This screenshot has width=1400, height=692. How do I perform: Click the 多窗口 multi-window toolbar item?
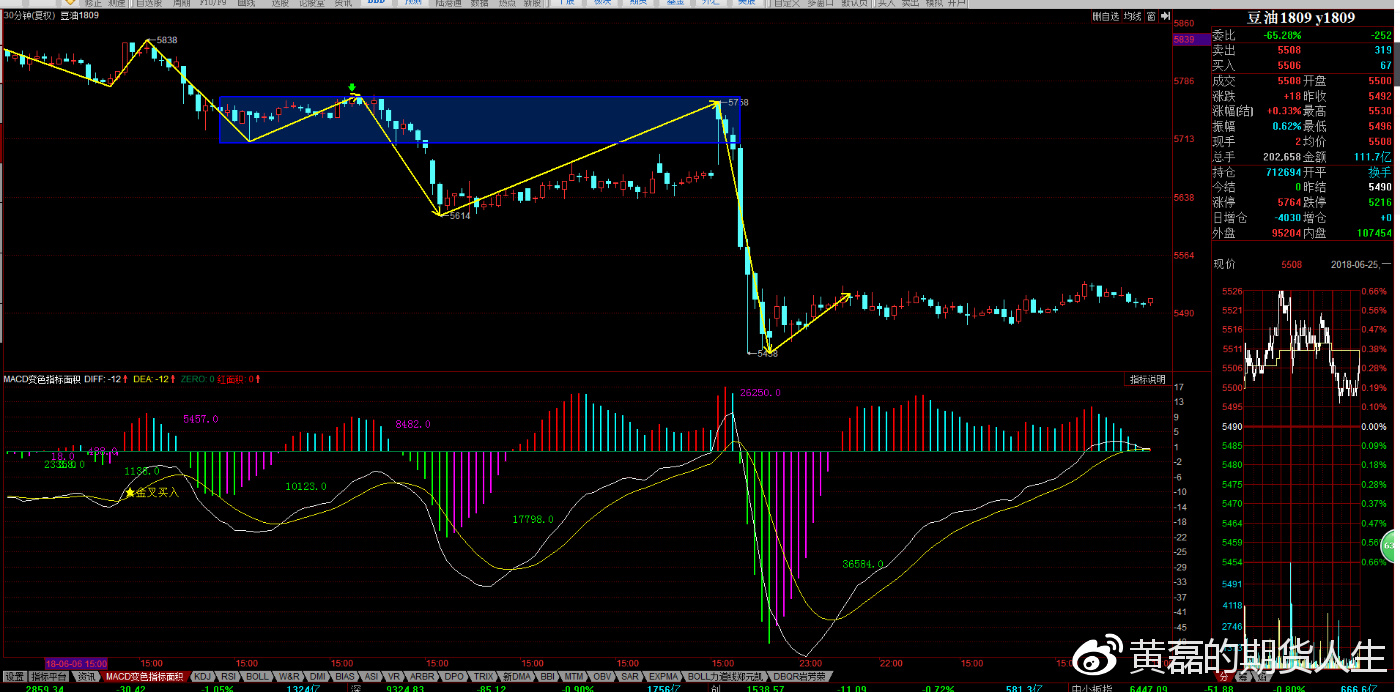pos(819,4)
